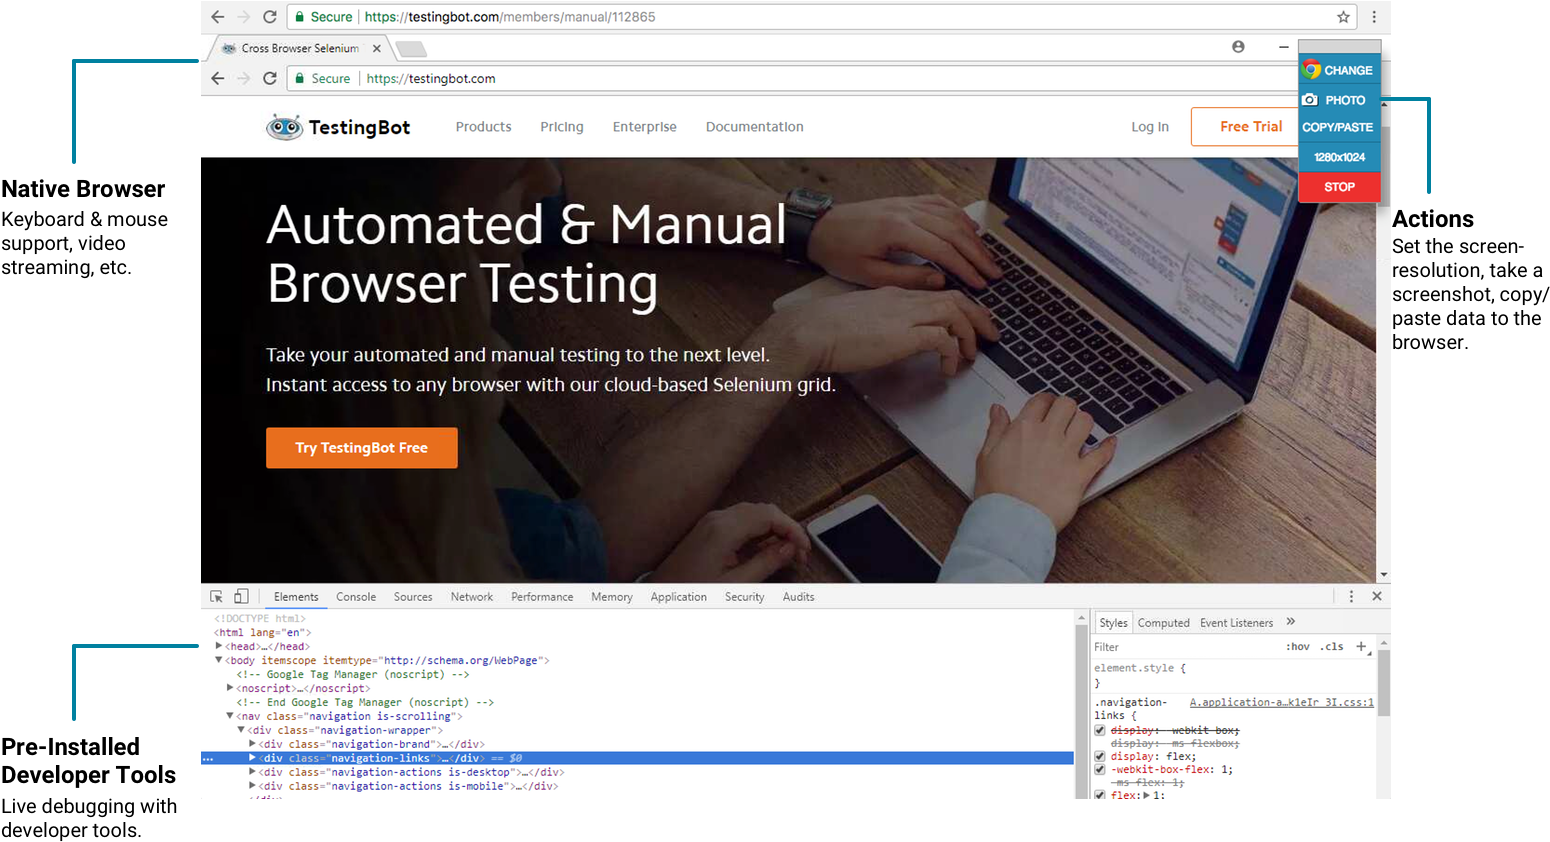
Task: Toggle the device toolbar icon in DevTools
Action: pos(240,596)
